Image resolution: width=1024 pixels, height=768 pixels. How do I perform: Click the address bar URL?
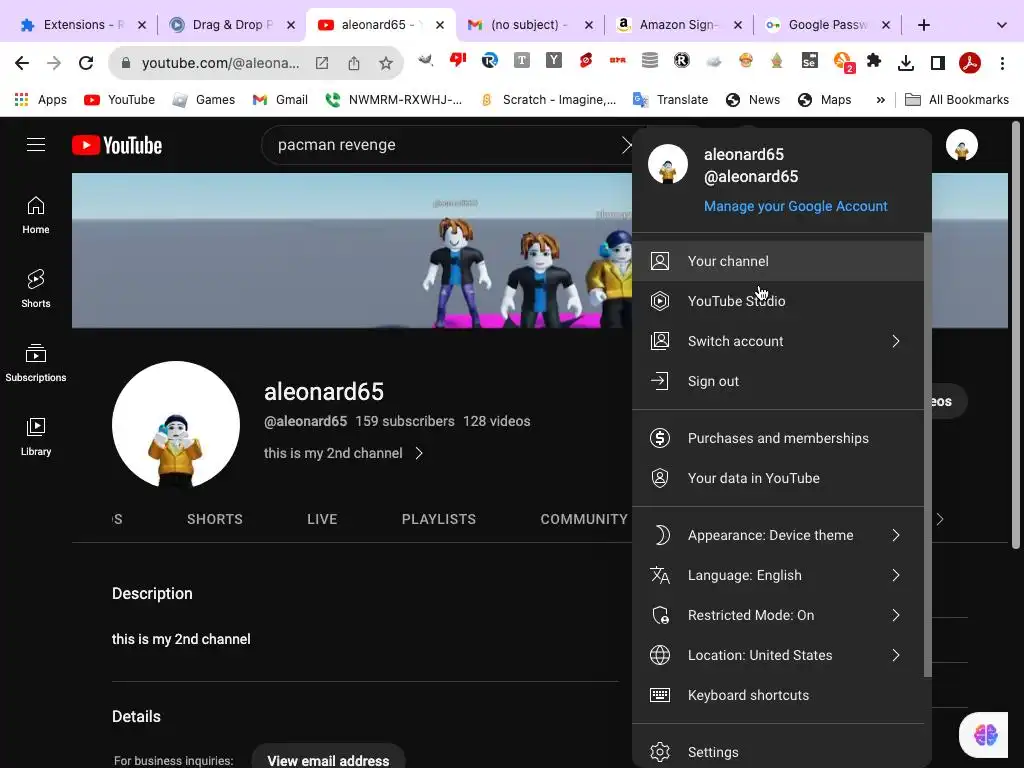pyautogui.click(x=220, y=63)
